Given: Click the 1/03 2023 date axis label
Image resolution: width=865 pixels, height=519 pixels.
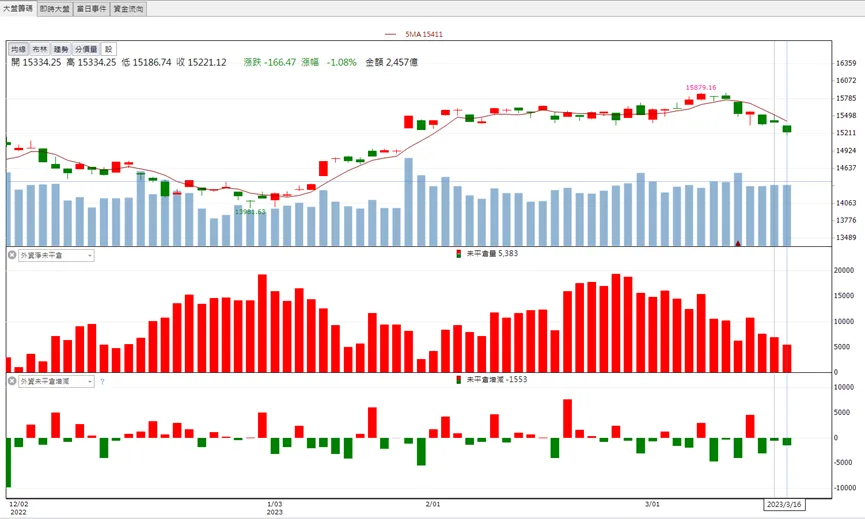Looking at the screenshot, I should (x=275, y=508).
